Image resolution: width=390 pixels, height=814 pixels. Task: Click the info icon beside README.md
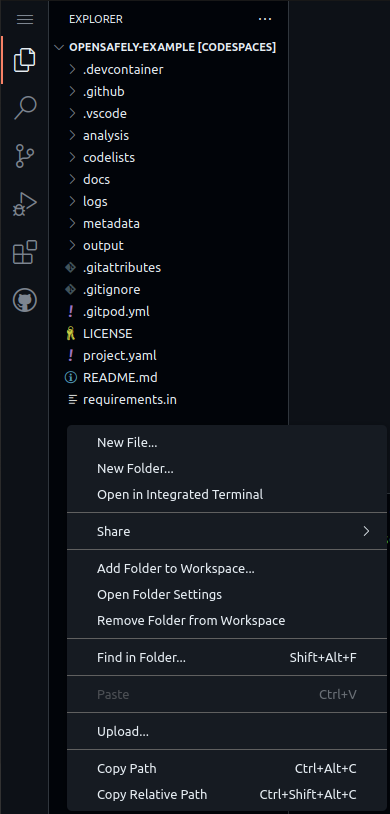(70, 377)
